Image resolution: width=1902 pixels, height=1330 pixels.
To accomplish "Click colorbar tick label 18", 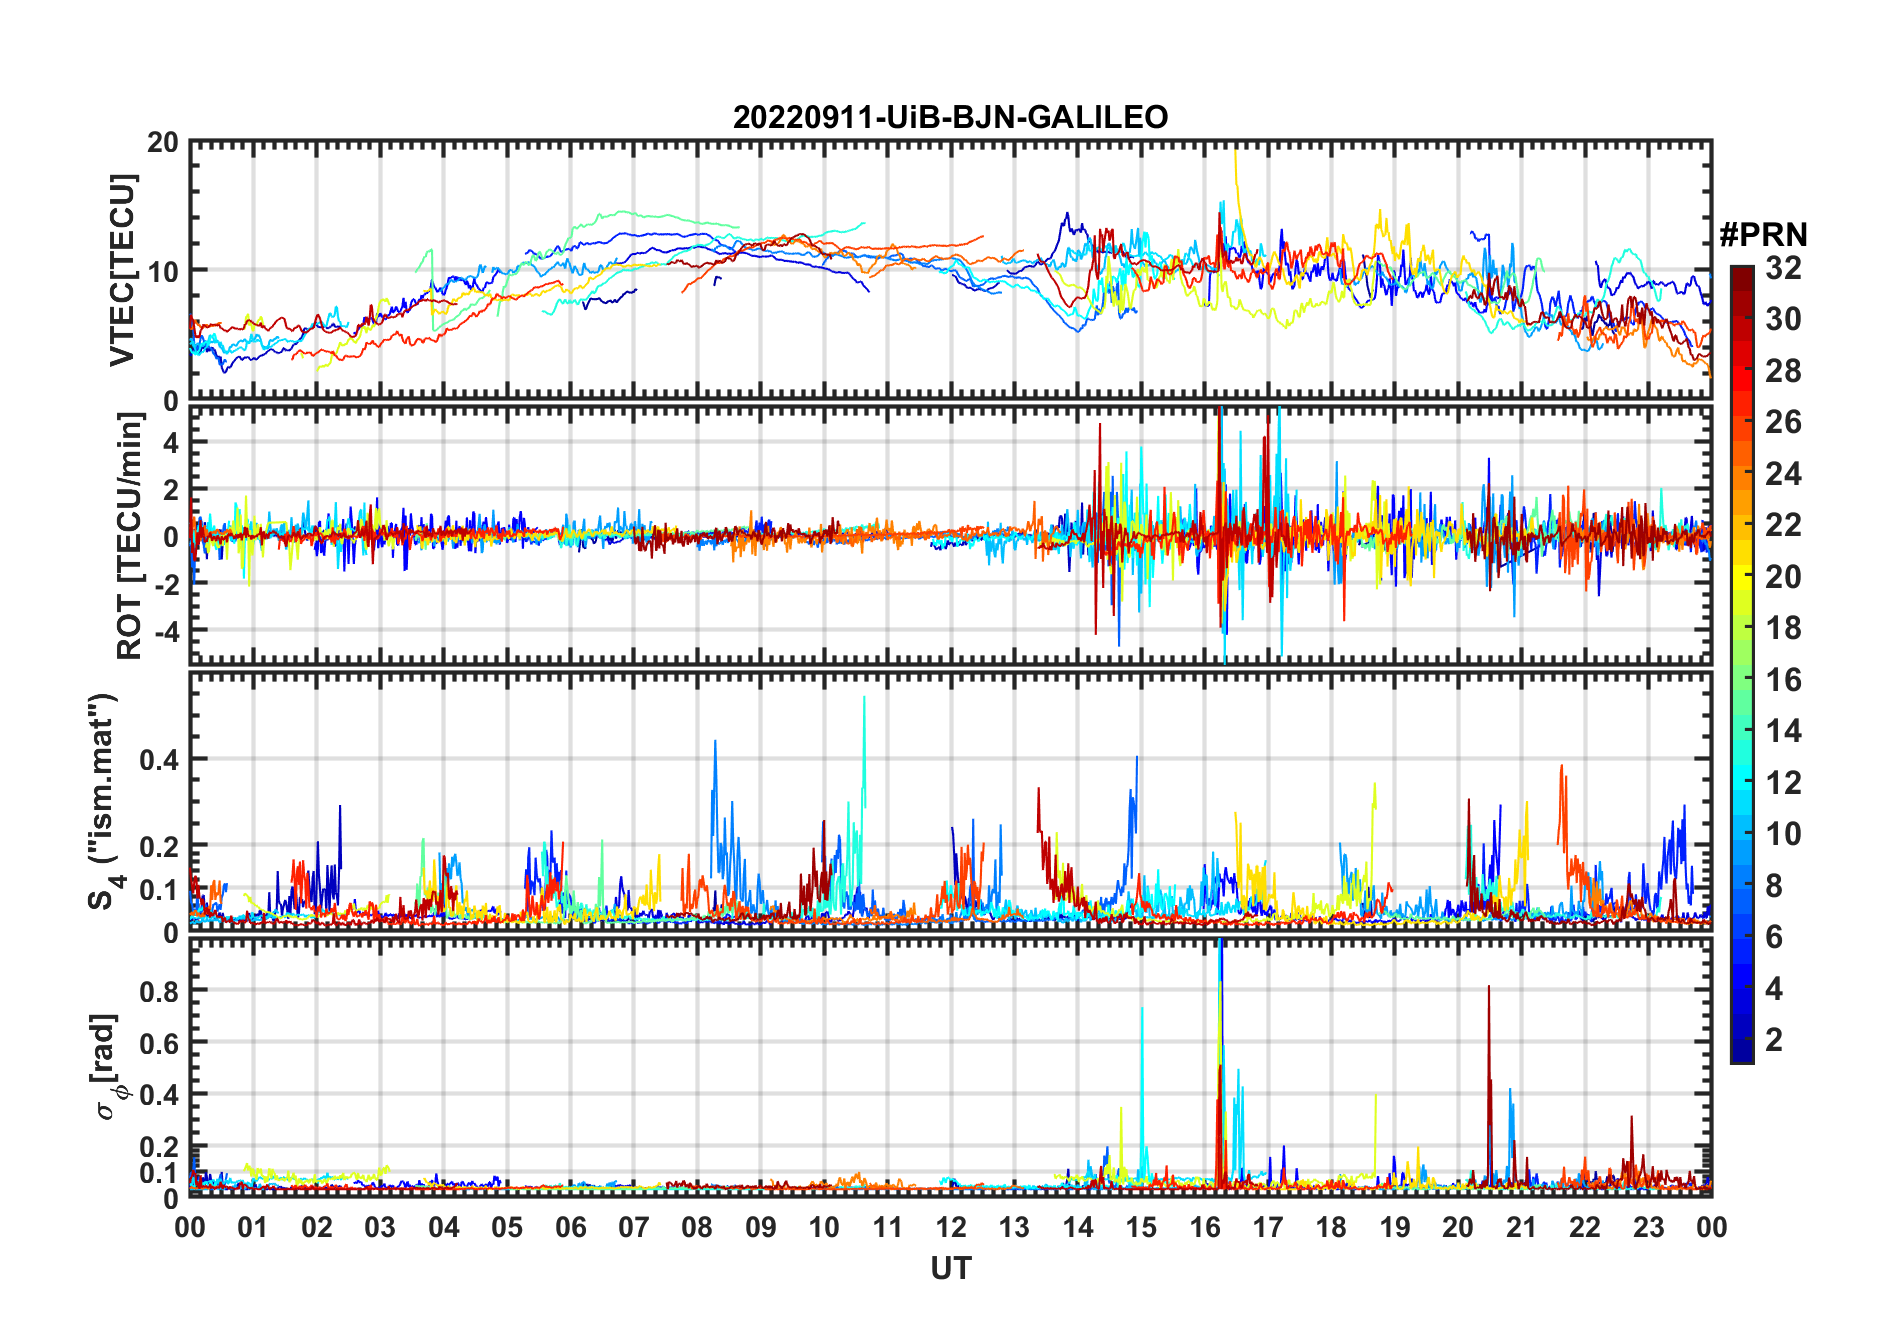I will pyautogui.click(x=1783, y=628).
